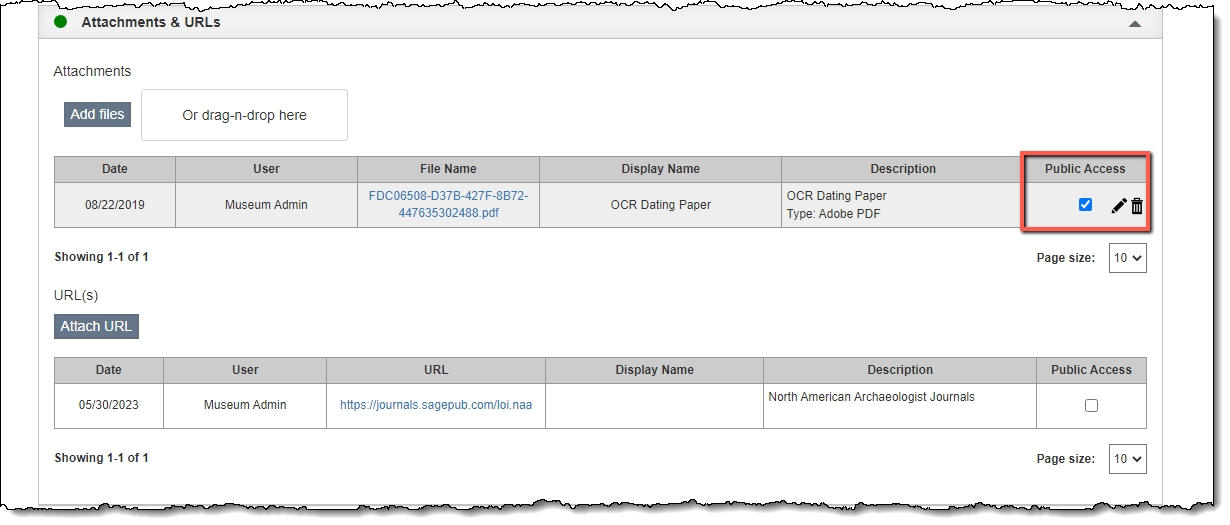Open the URL table Page size dropdown
This screenshot has height=525, width=1230.
(1127, 459)
